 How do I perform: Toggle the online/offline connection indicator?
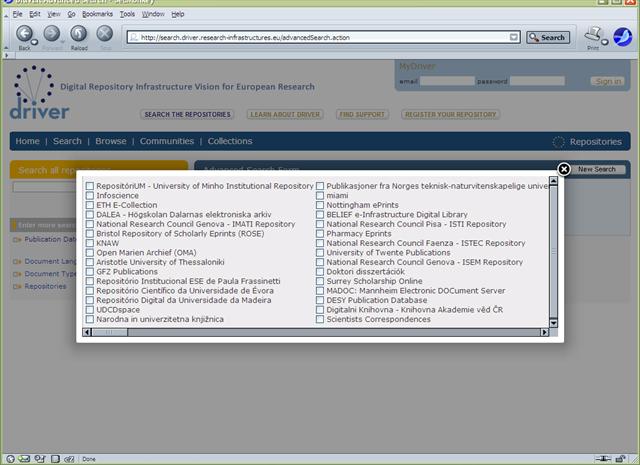[x=603, y=459]
